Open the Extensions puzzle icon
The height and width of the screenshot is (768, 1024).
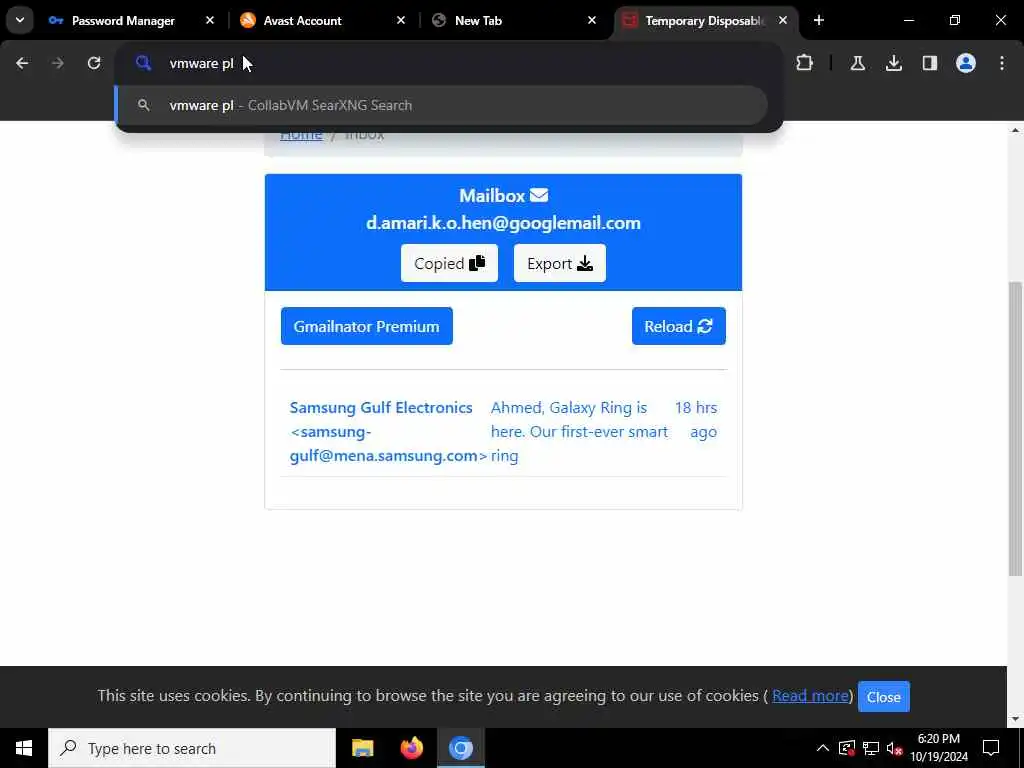(x=805, y=63)
